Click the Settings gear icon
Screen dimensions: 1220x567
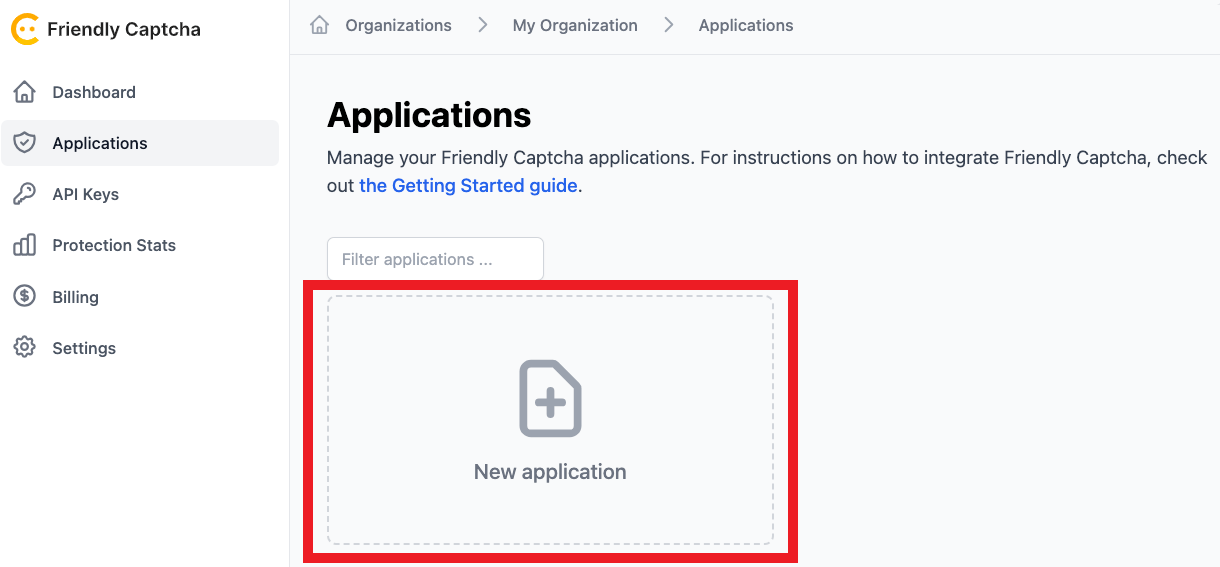[x=24, y=348]
